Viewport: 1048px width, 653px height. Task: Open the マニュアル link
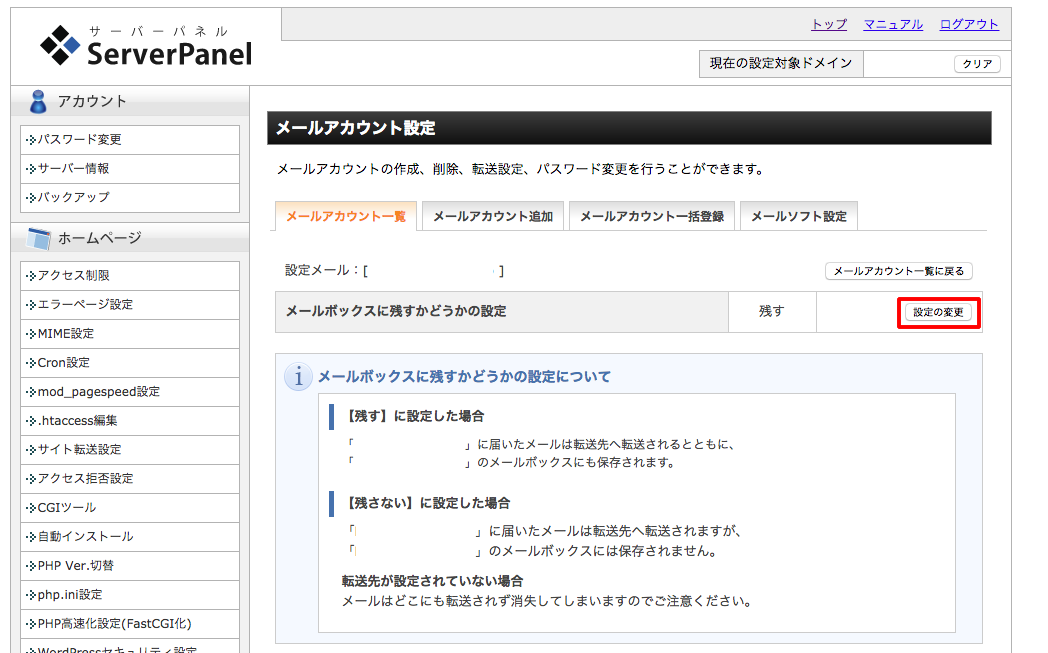click(892, 24)
